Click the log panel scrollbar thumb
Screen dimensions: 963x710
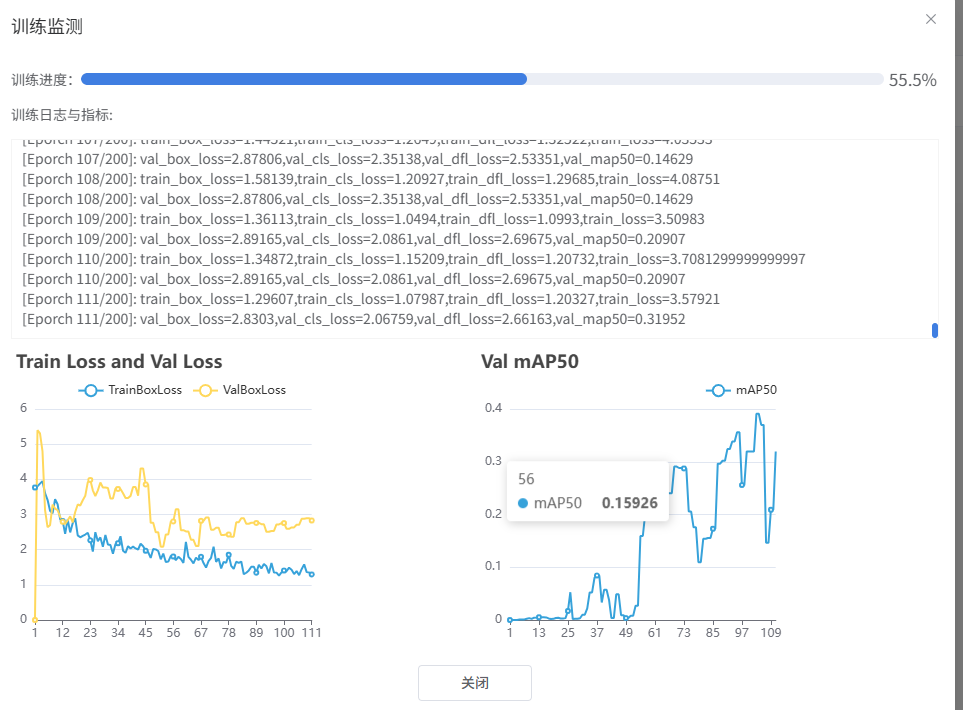click(x=935, y=330)
